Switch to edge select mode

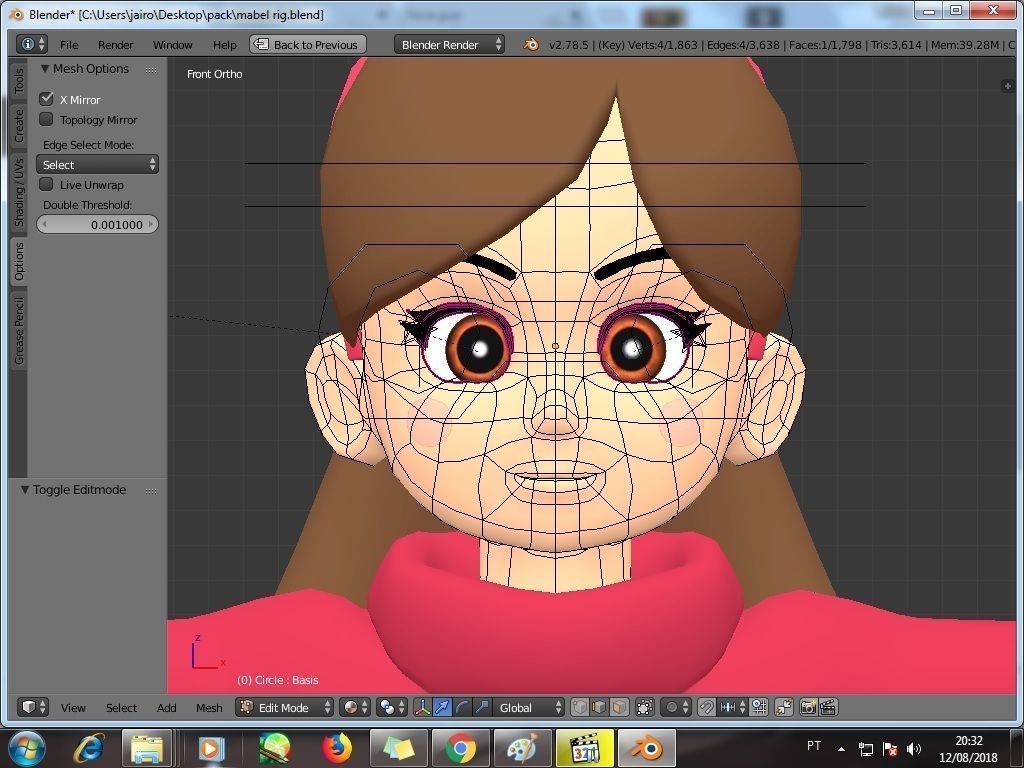600,707
